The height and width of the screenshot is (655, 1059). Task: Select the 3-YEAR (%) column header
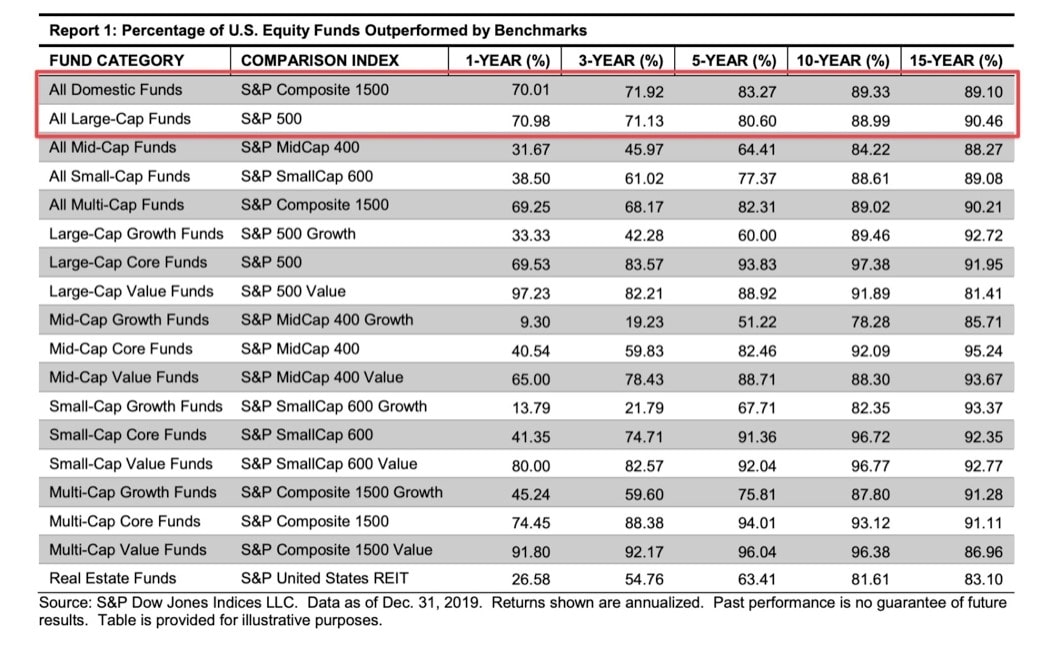pyautogui.click(x=620, y=60)
